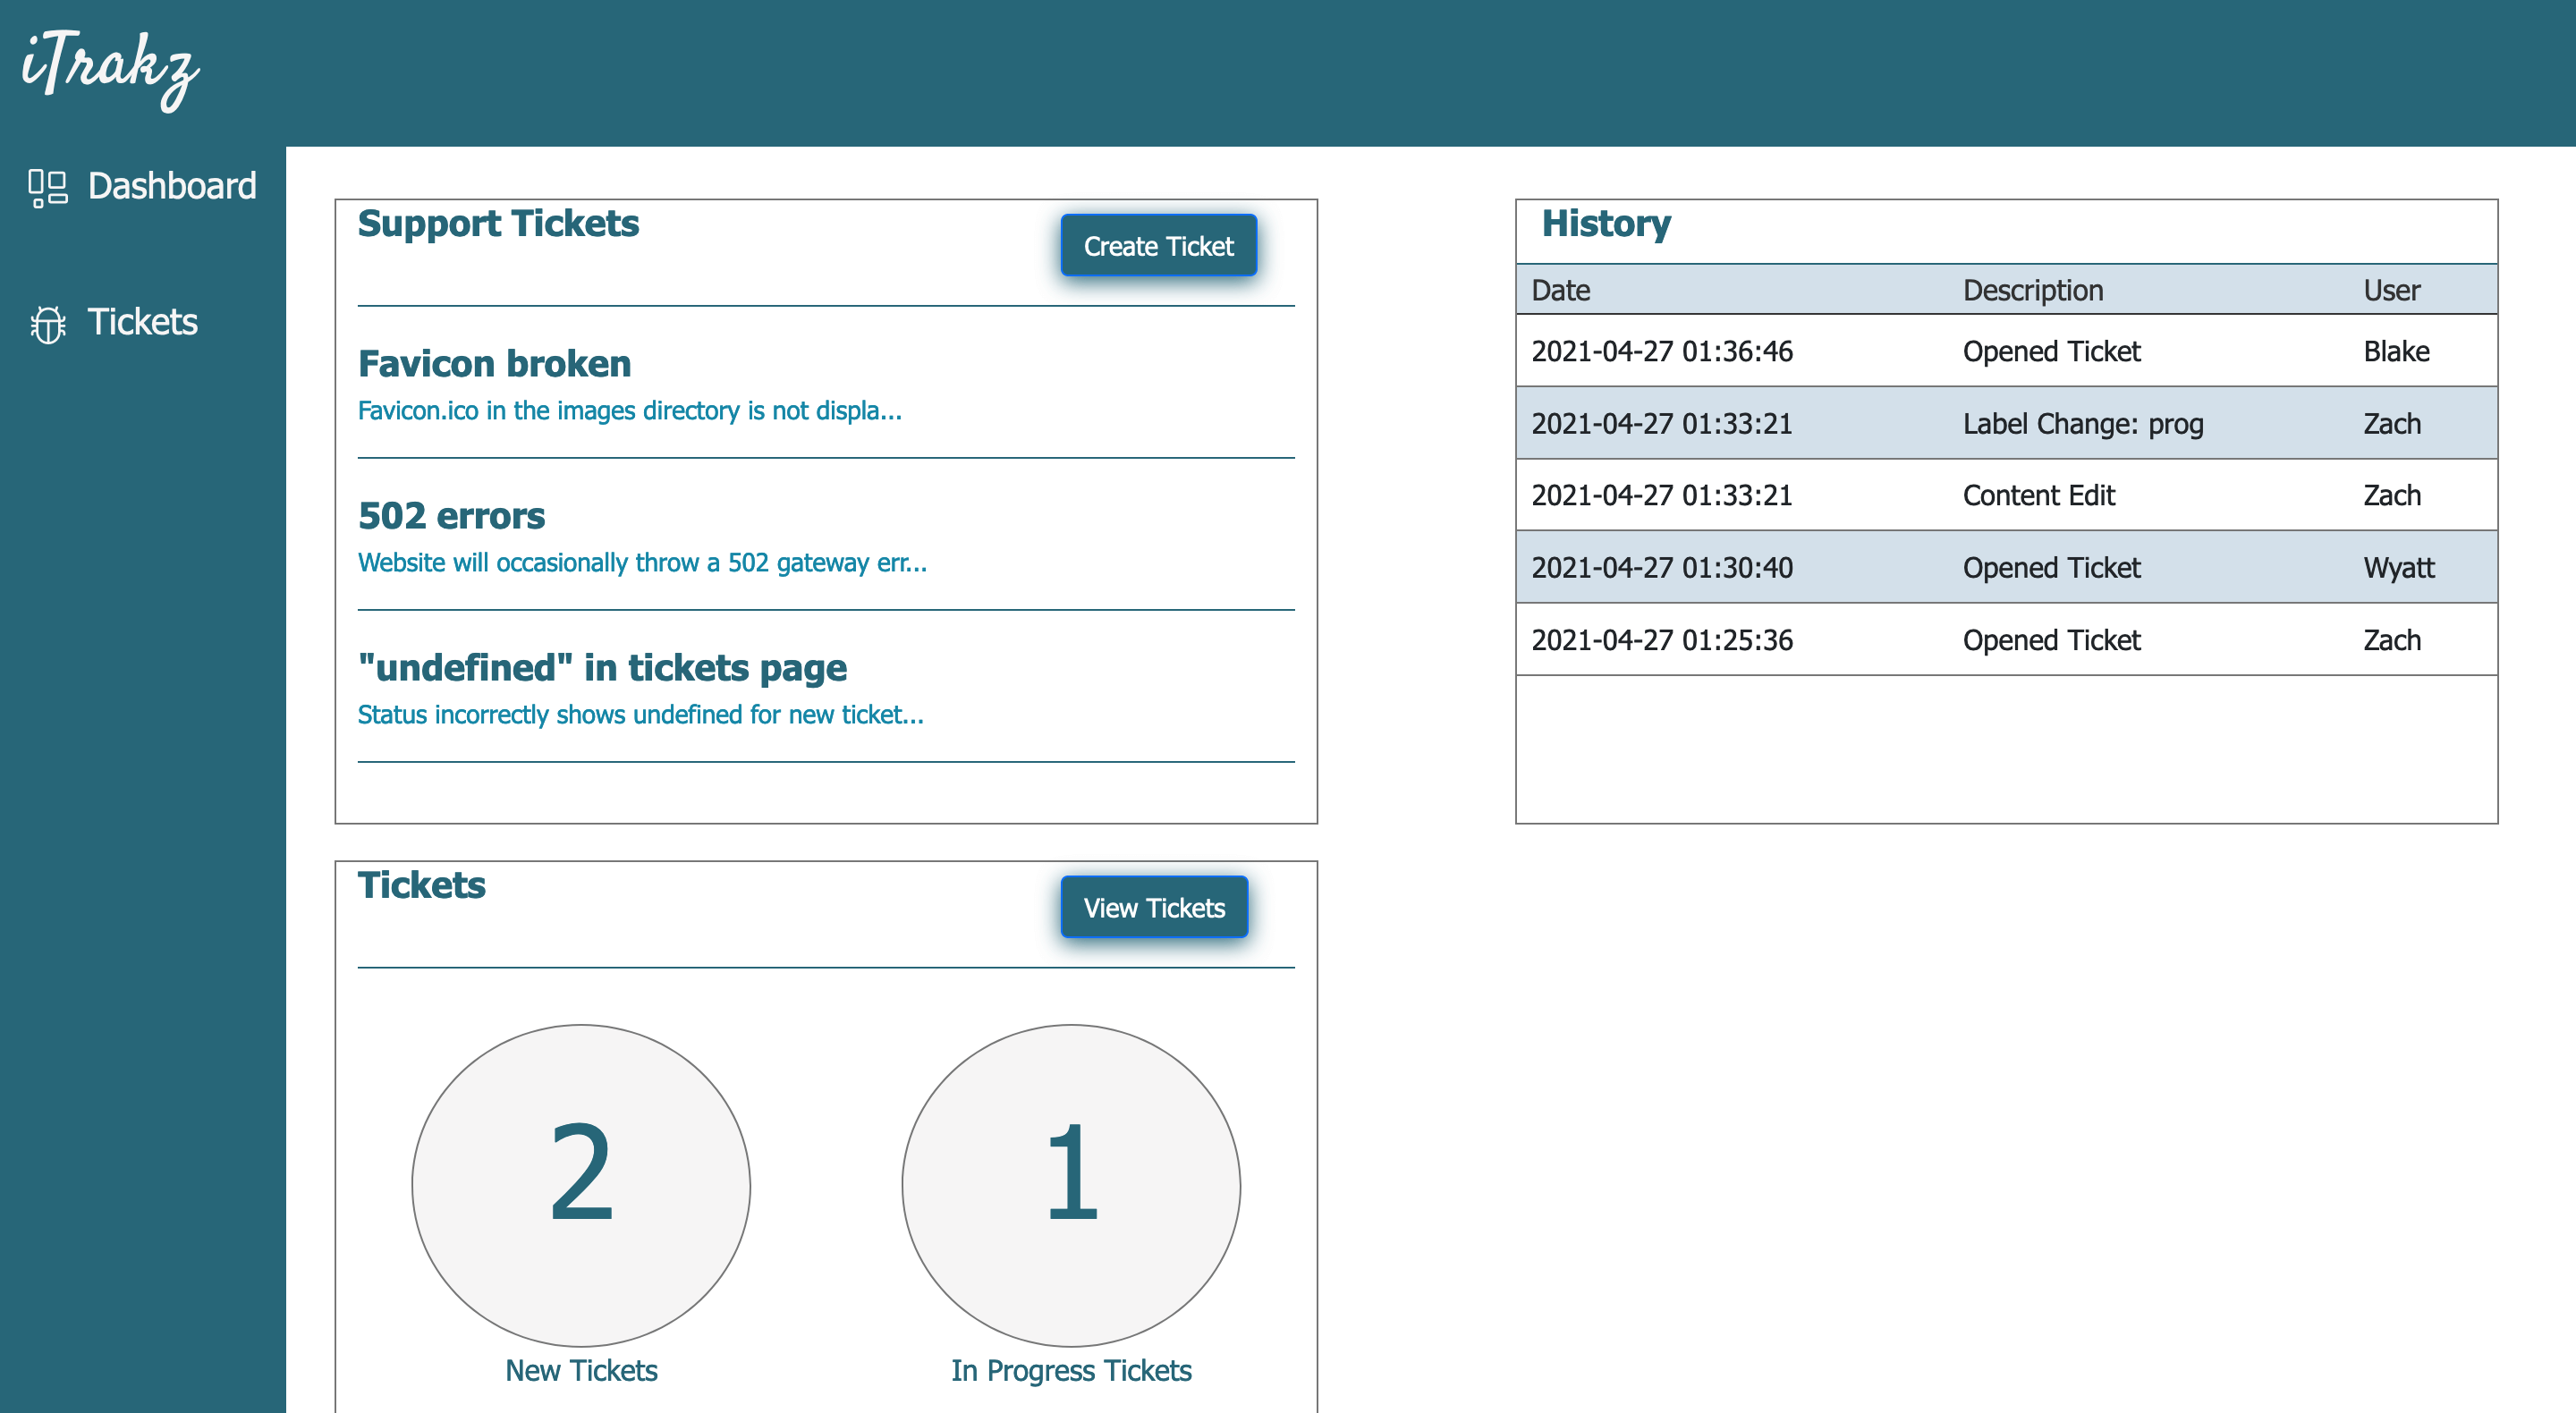Click user Blake in History

tap(2396, 351)
